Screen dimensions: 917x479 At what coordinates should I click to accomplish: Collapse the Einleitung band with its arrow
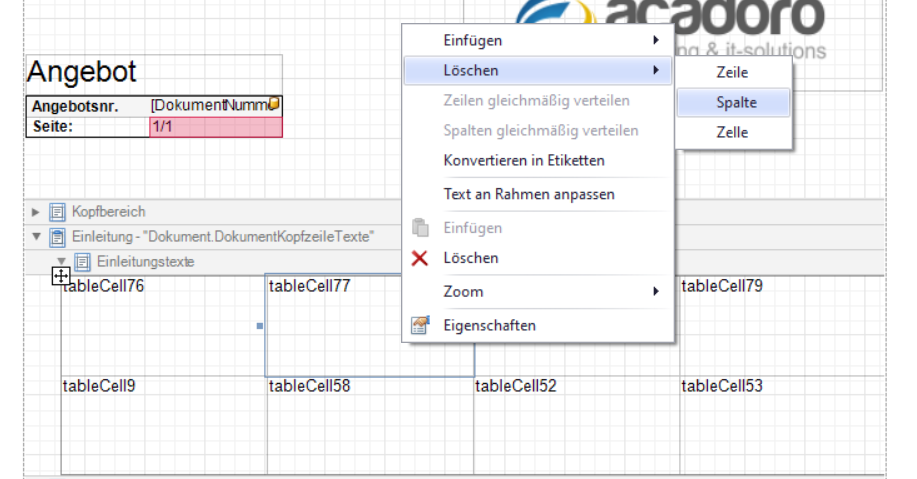[37, 237]
